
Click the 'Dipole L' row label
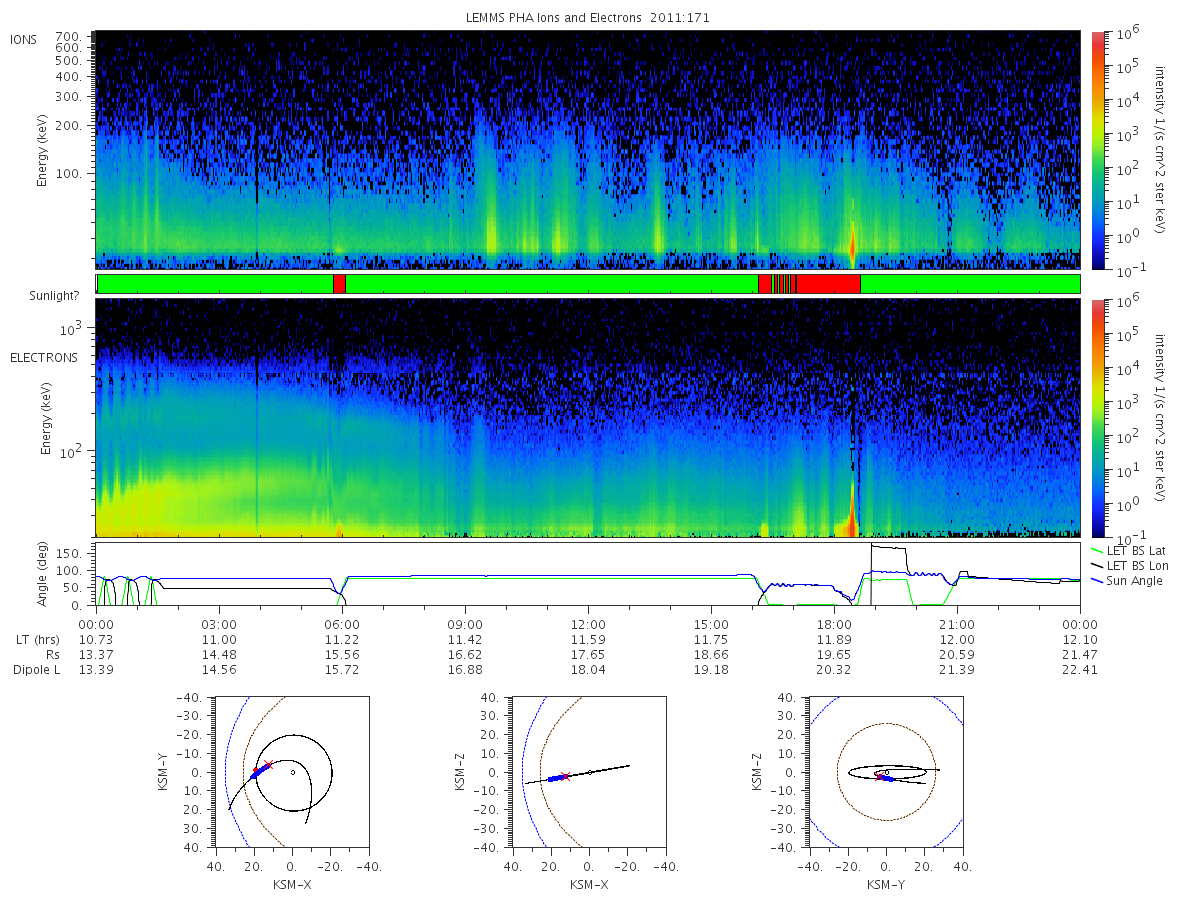[36, 670]
